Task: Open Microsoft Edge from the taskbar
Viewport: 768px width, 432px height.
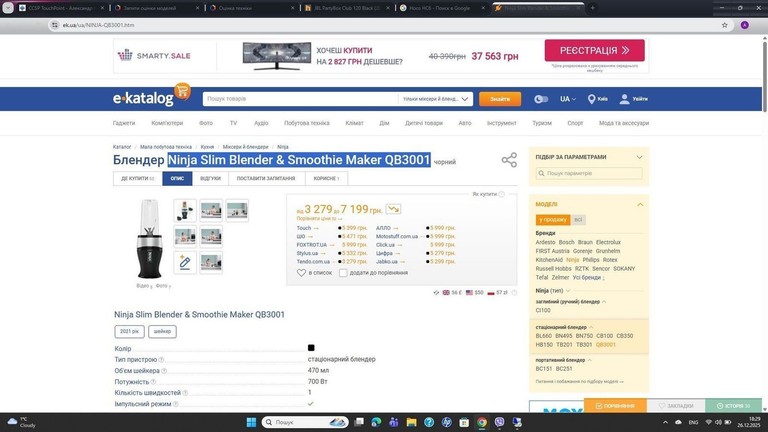Action: [376, 422]
